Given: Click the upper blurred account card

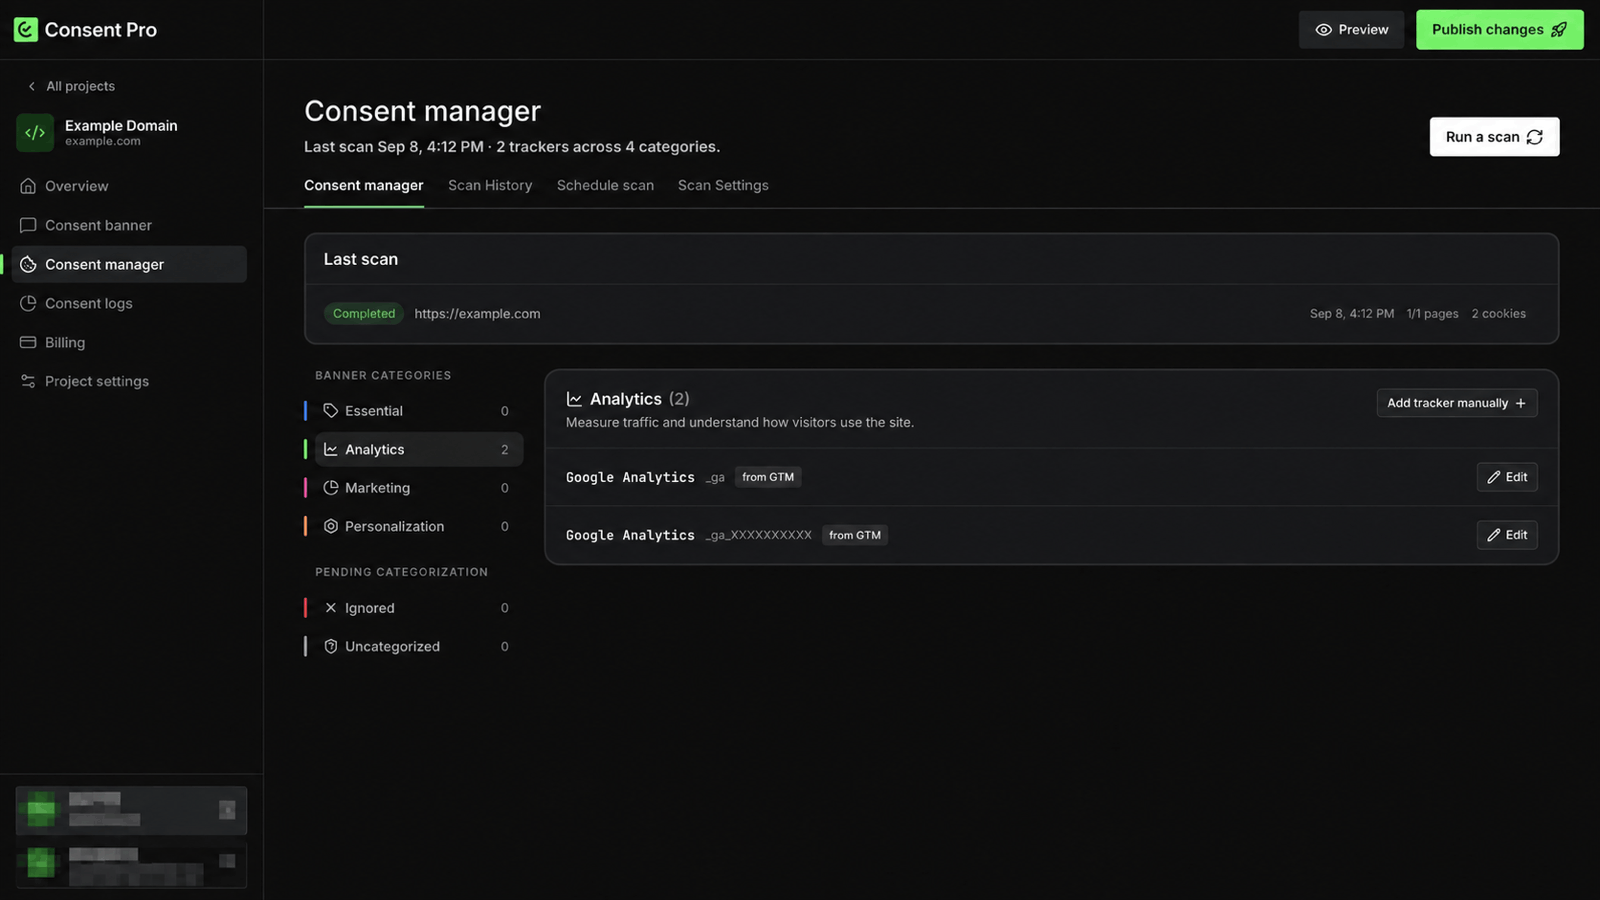Looking at the screenshot, I should coord(131,810).
